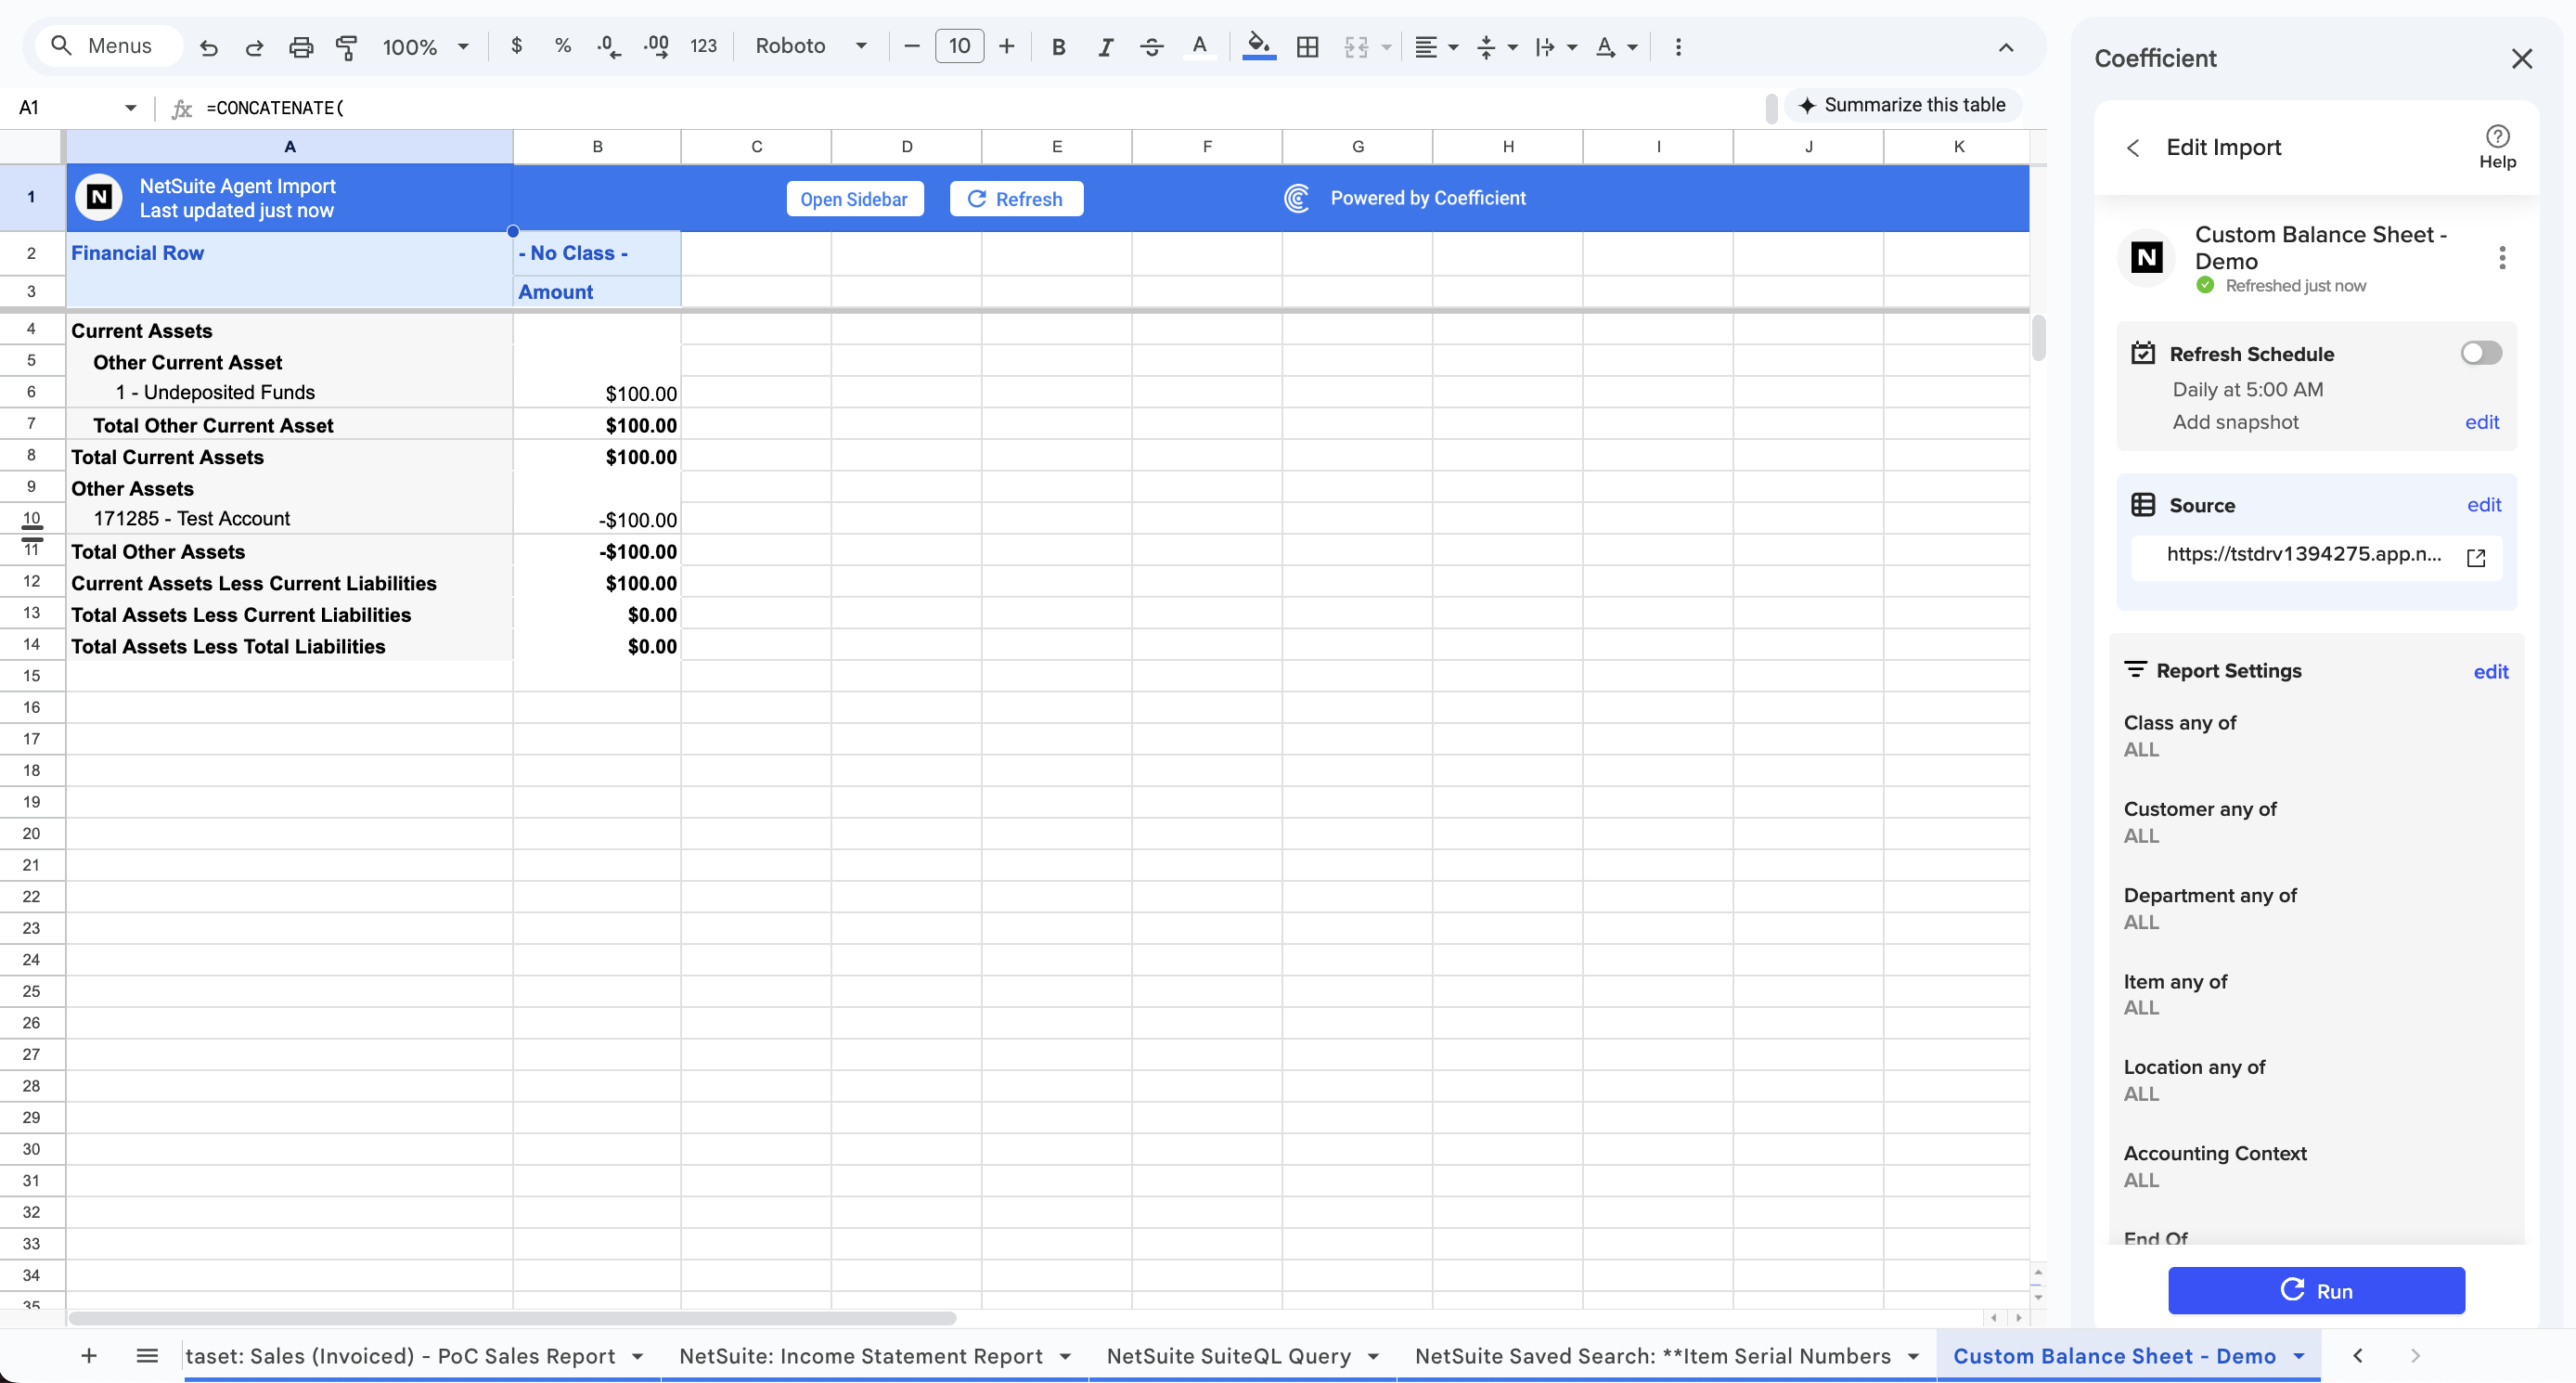Open the fill color swatch picker
This screenshot has height=1383, width=2576.
1259,46
